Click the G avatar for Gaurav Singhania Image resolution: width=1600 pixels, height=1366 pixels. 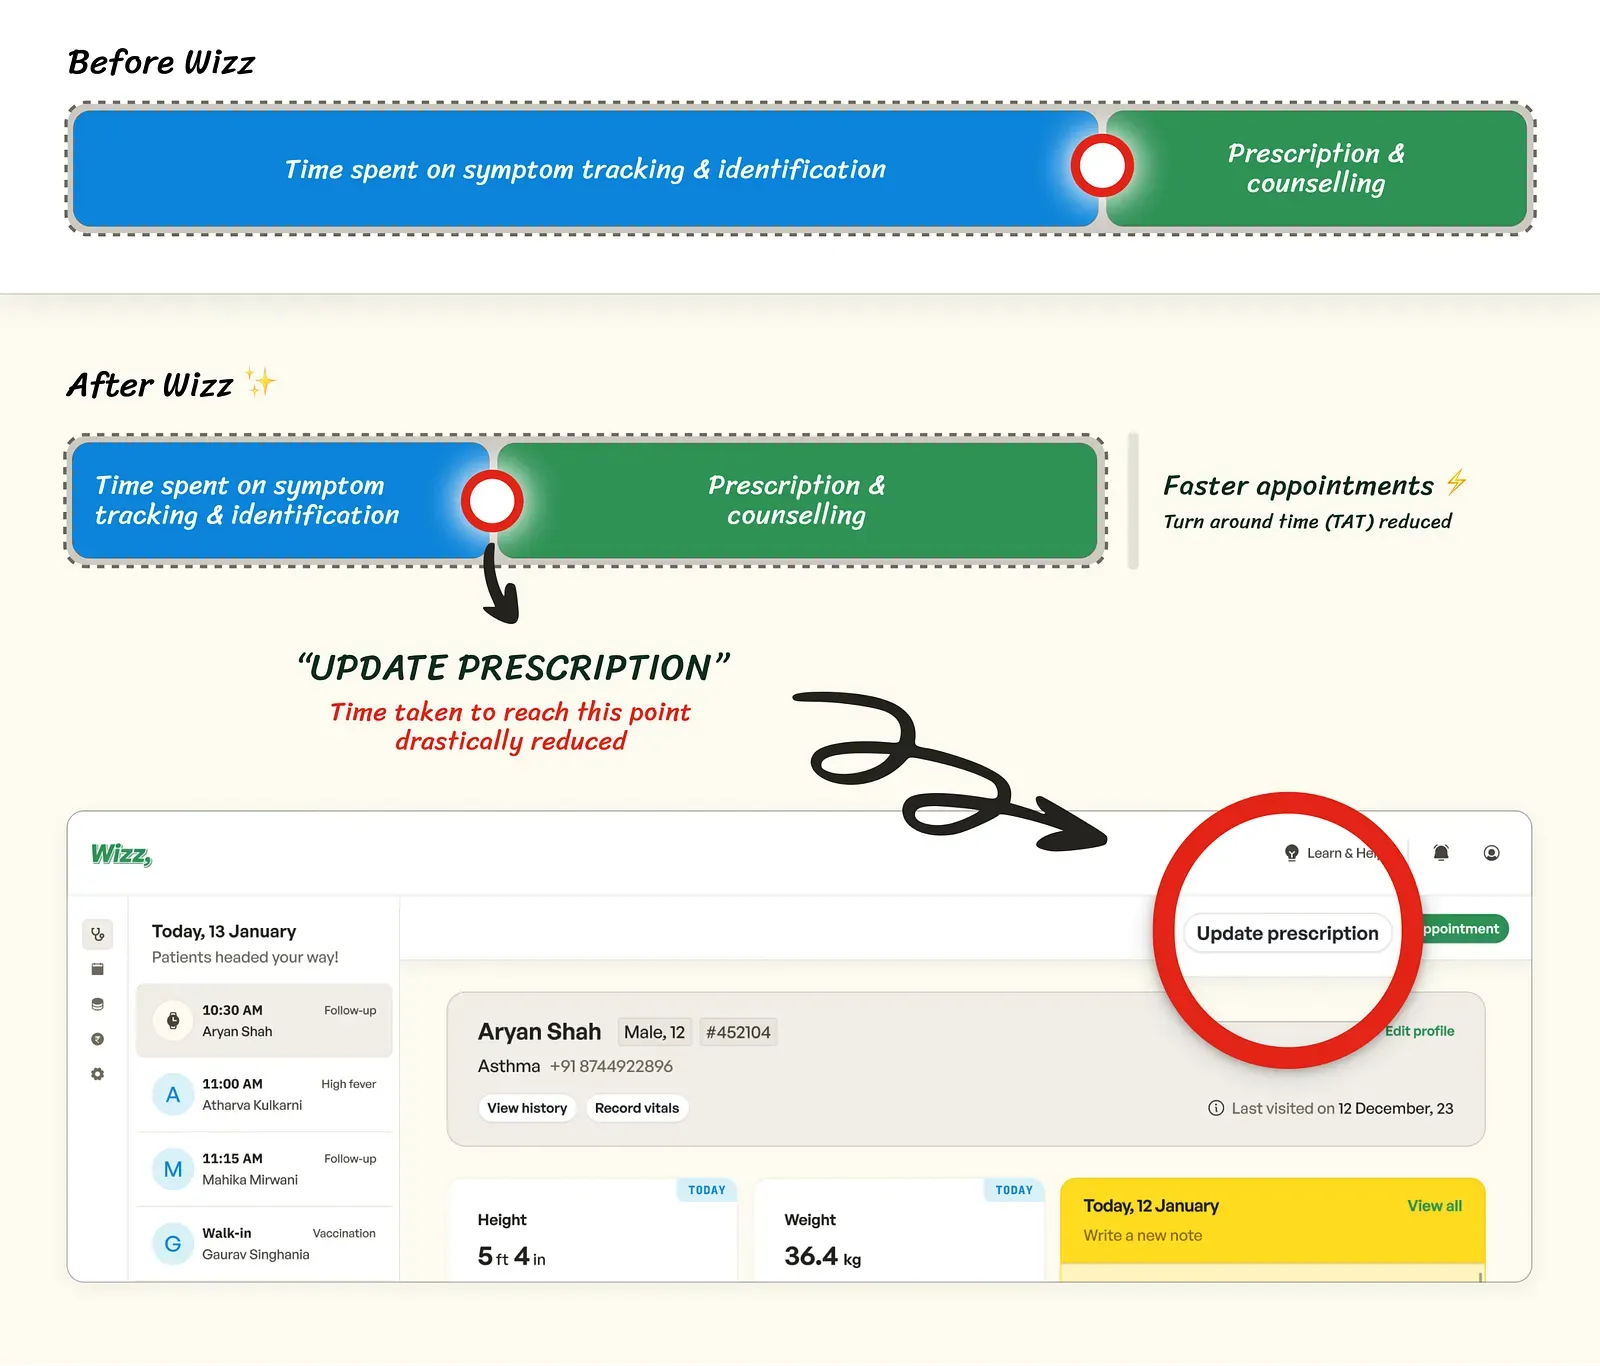[173, 1244]
